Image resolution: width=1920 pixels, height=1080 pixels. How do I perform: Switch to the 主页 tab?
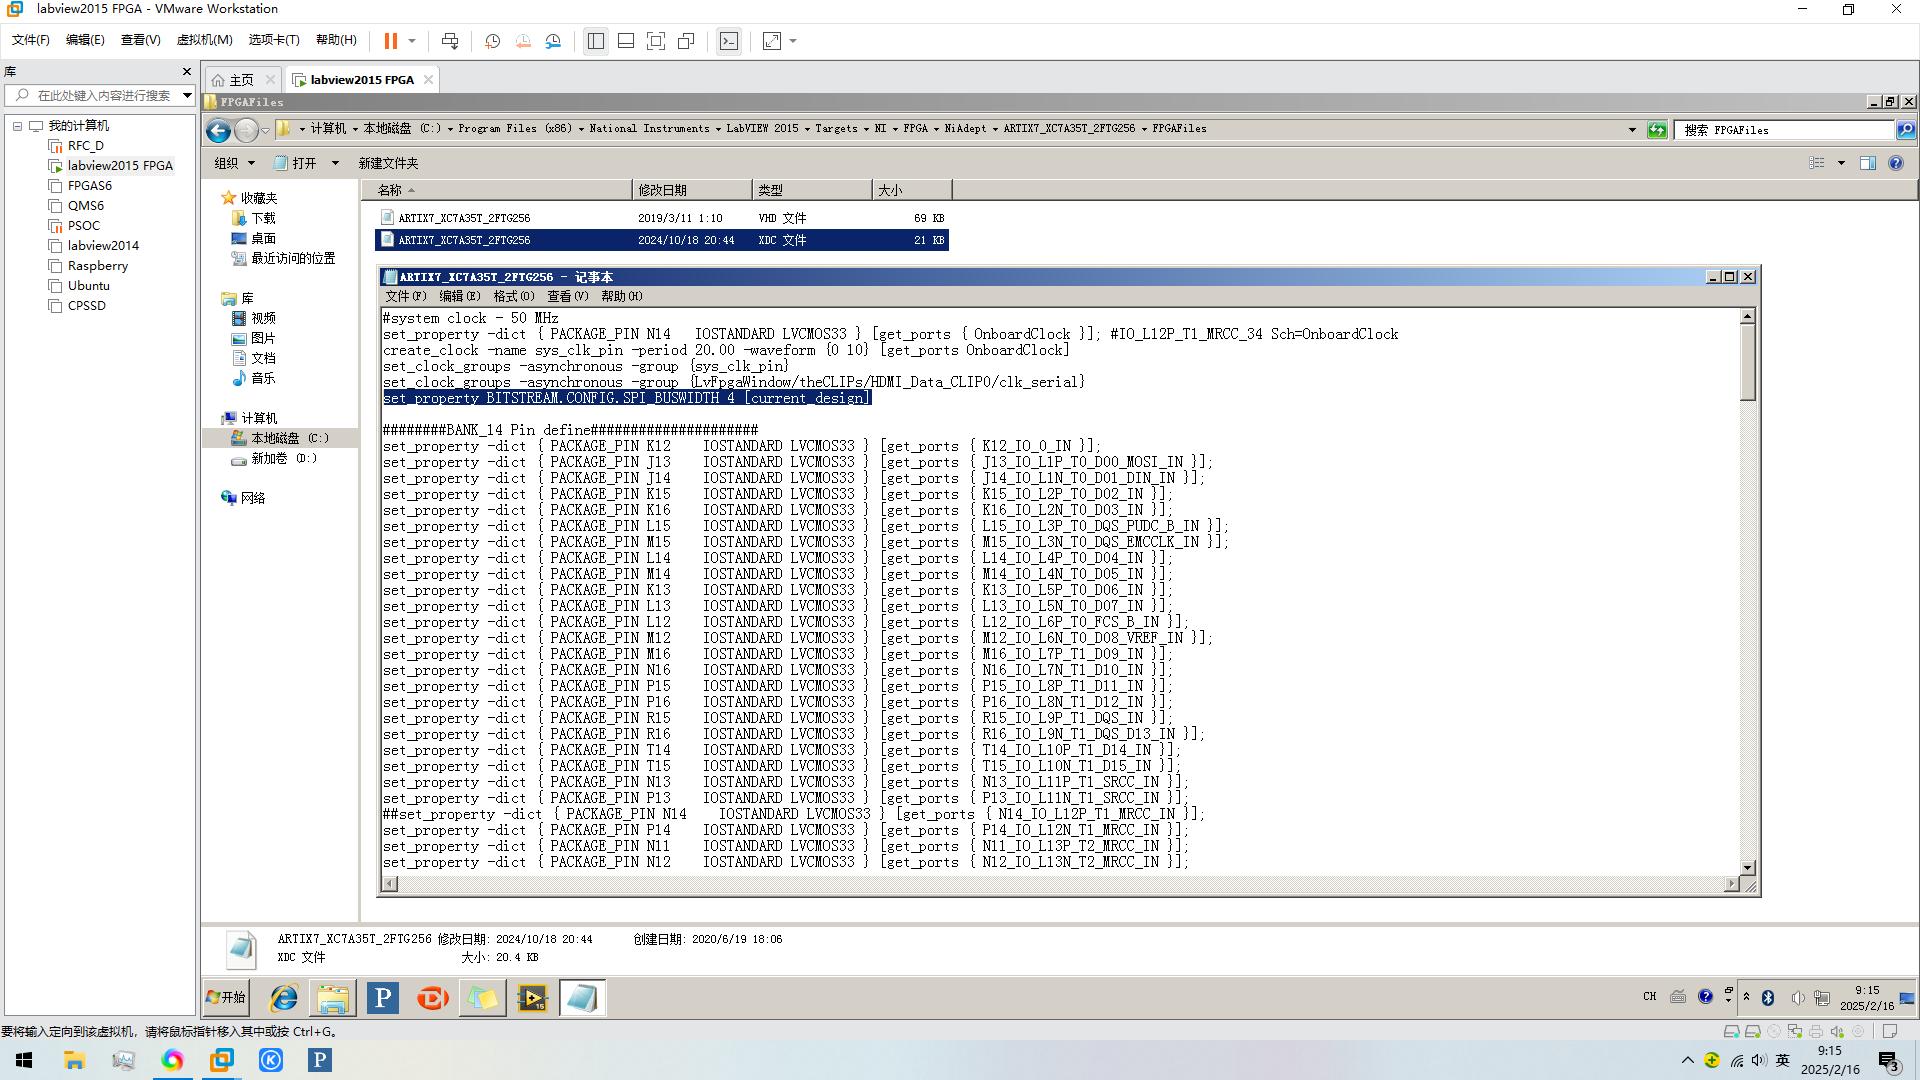pyautogui.click(x=242, y=80)
